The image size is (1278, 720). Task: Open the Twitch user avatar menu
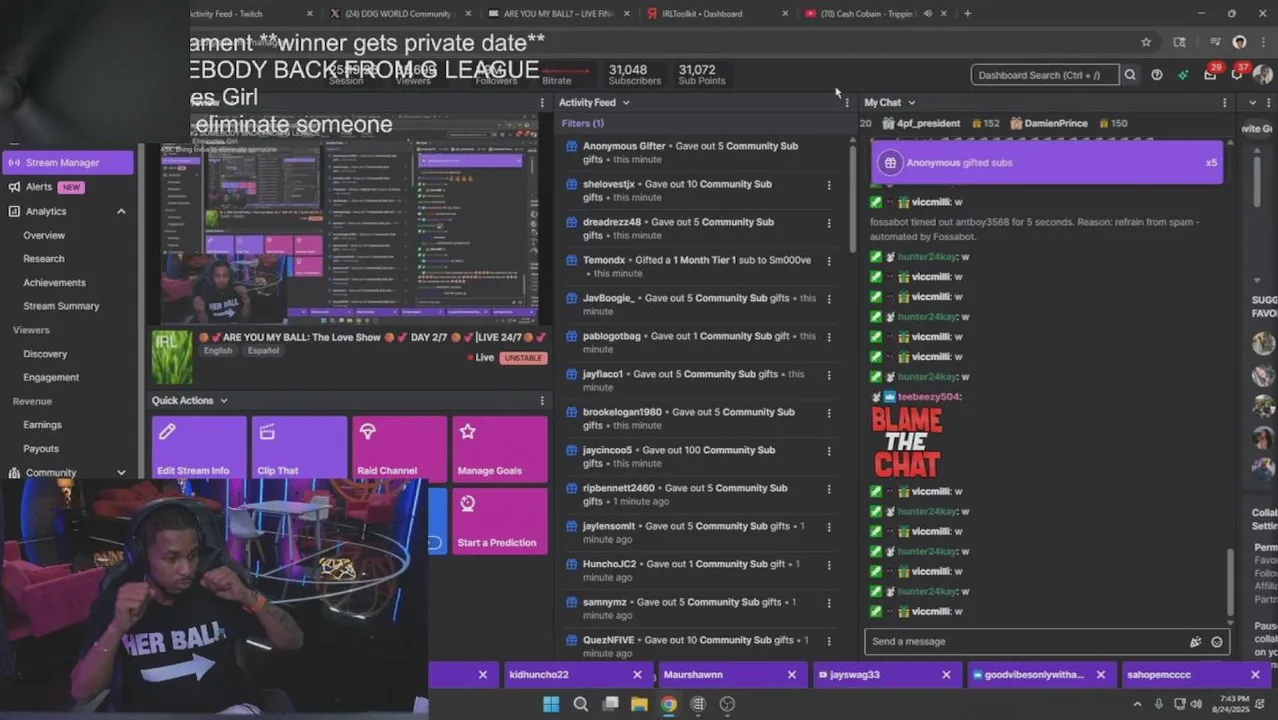pos(1263,75)
